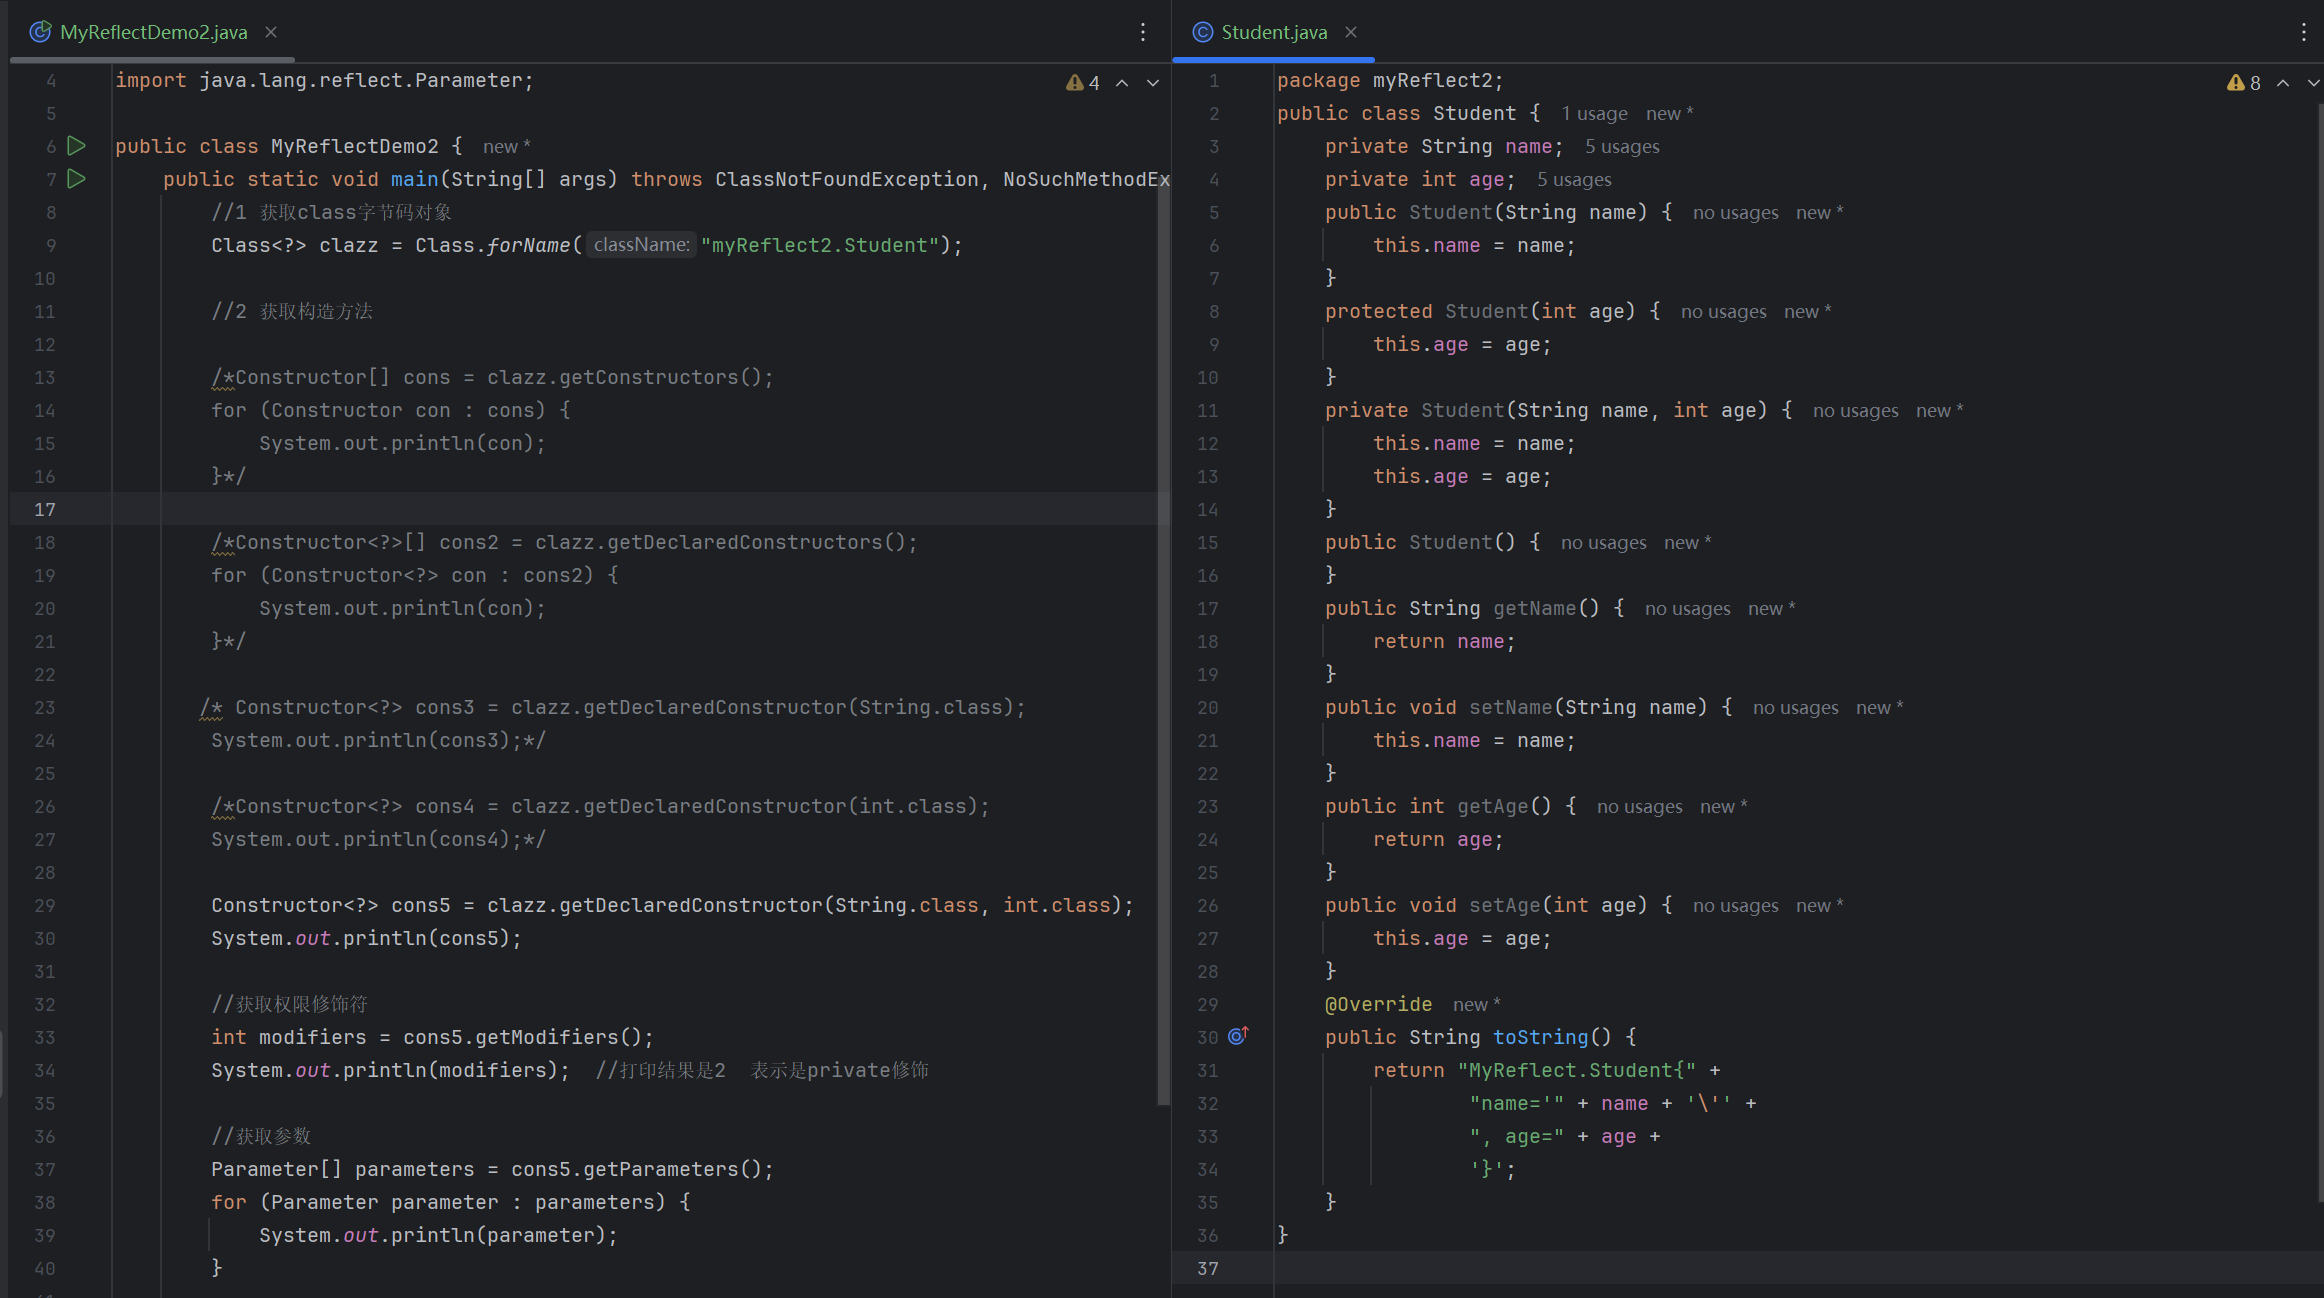Close the MyReflectDemo2.java tab
This screenshot has width=2324, height=1298.
click(x=271, y=32)
